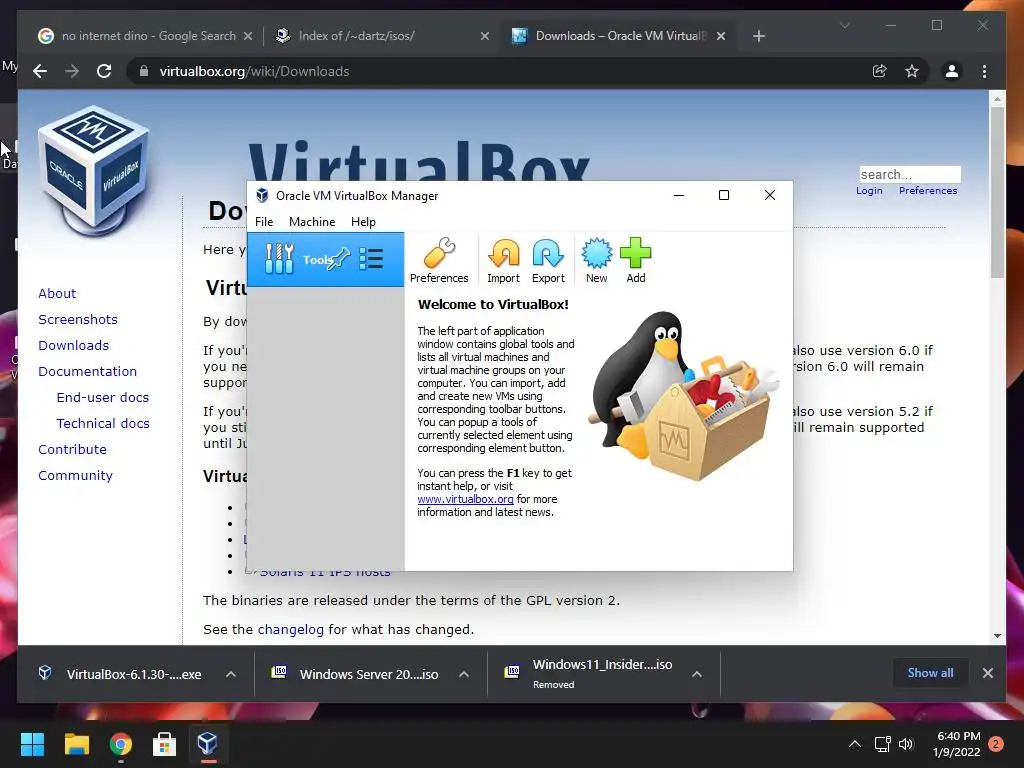Expand options for Windows11_Insider iso download
The image size is (1024, 768).
697,674
